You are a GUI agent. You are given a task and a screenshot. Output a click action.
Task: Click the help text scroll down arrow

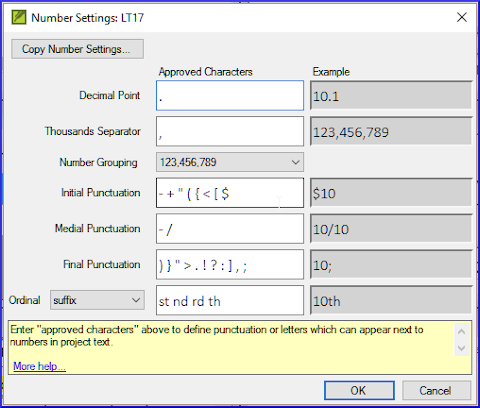(x=462, y=348)
